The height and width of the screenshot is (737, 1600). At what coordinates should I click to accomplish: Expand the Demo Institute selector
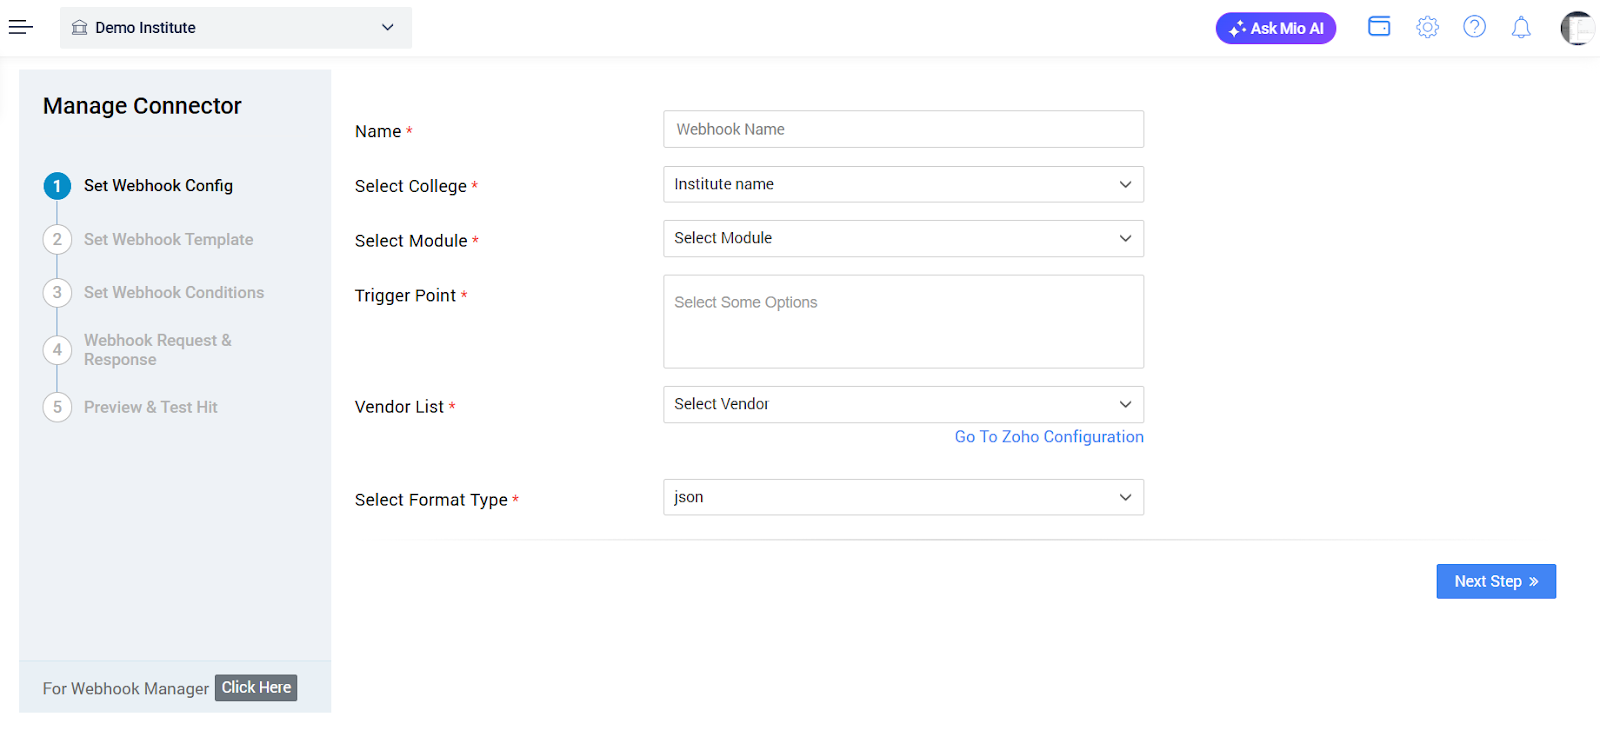236,28
